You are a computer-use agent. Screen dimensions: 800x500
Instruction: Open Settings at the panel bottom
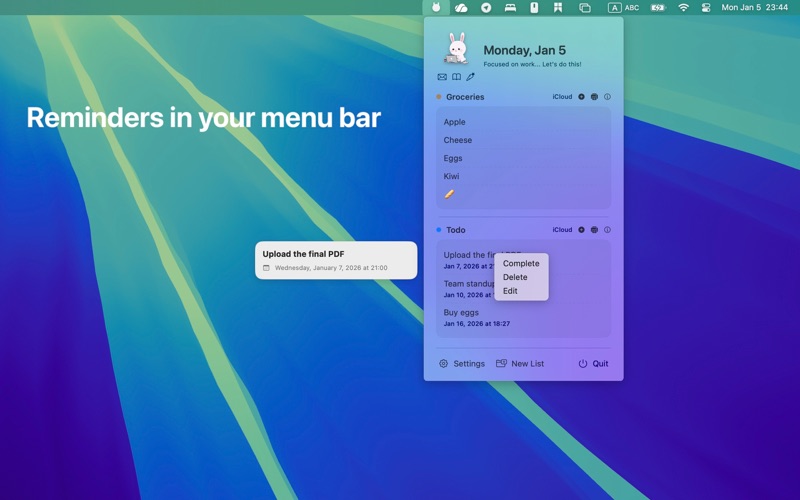tap(462, 364)
